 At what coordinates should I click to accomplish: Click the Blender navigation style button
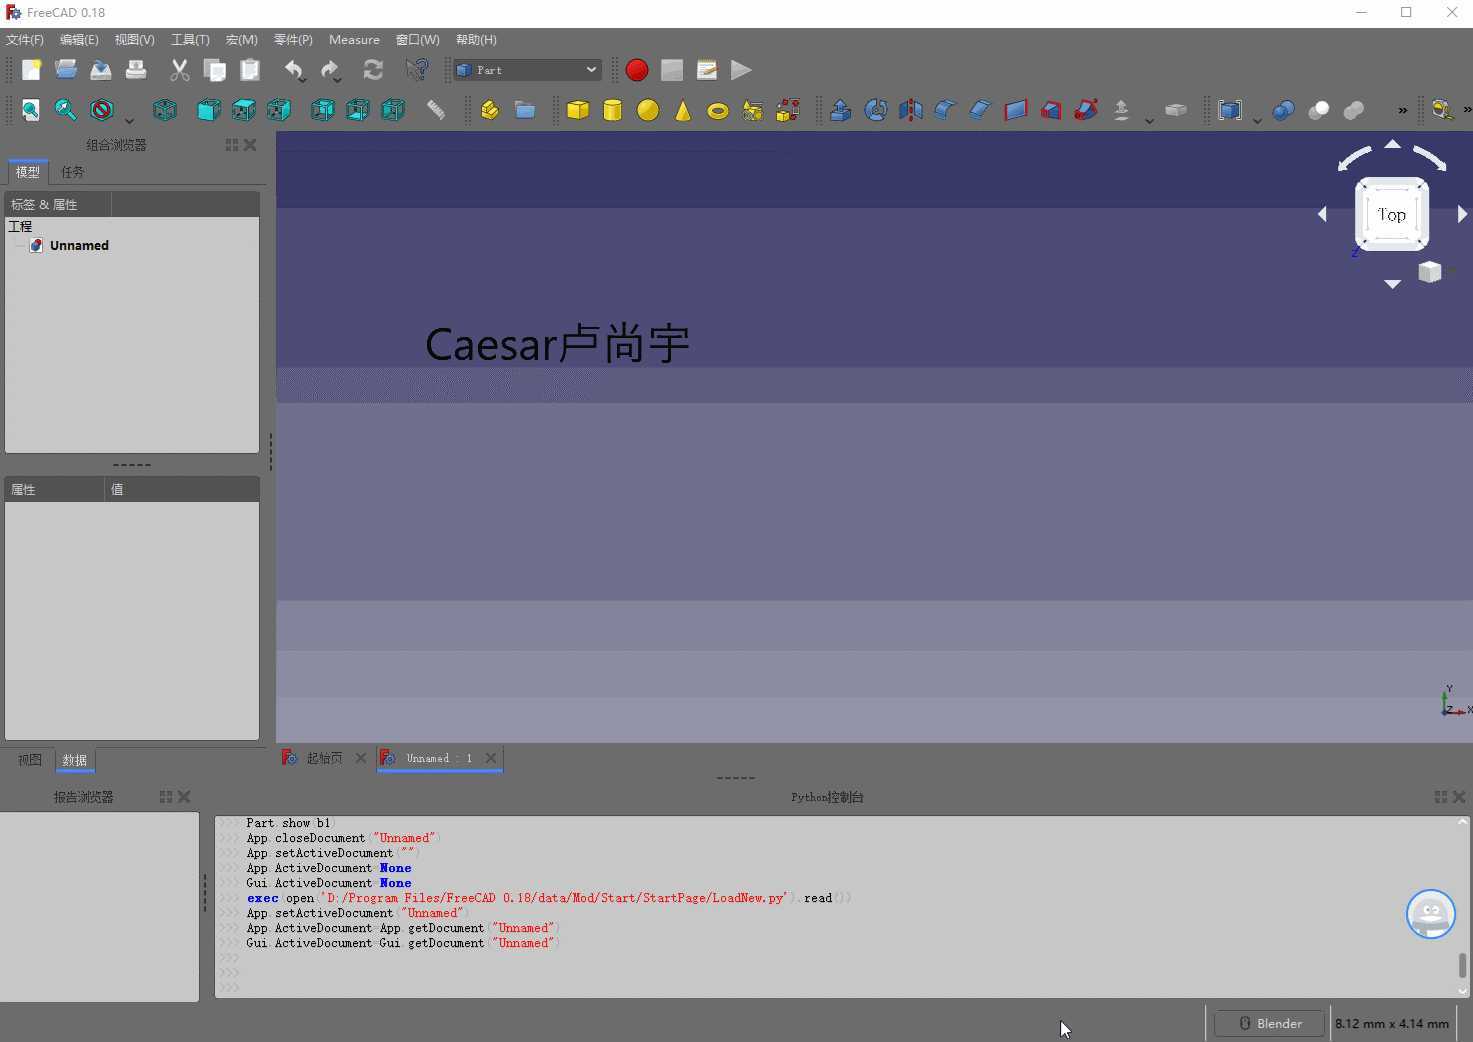(x=1270, y=1023)
